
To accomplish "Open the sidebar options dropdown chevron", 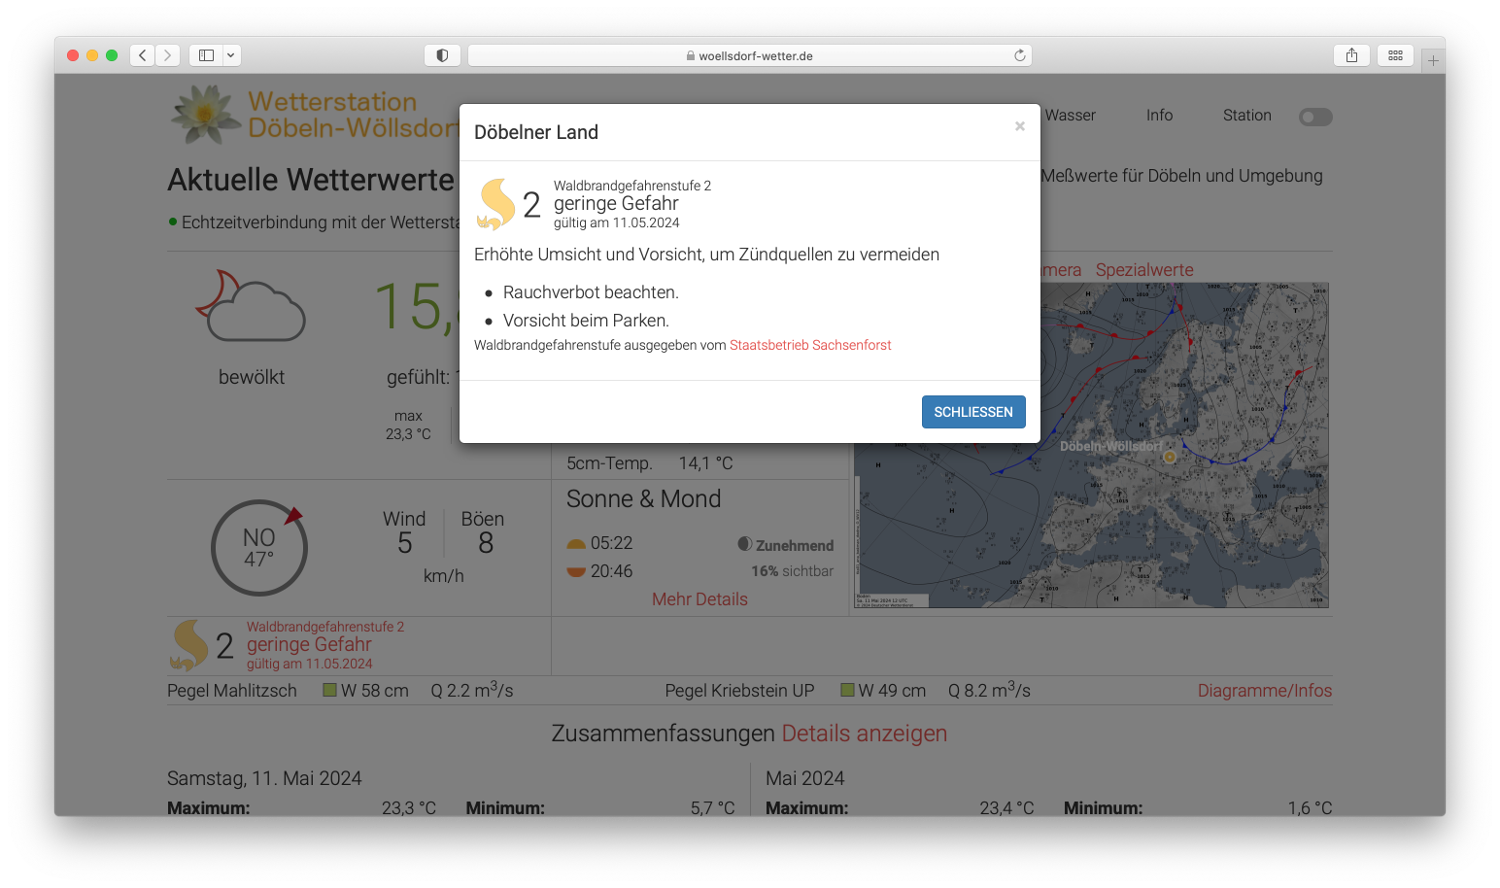I will click(231, 56).
